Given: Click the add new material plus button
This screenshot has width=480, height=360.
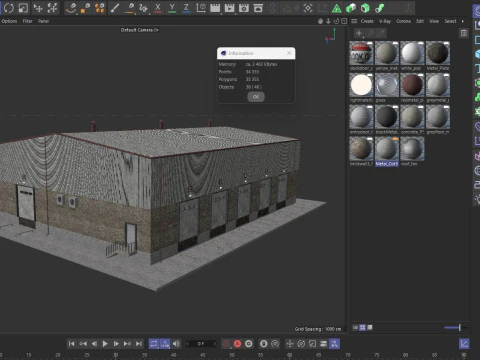Looking at the screenshot, I should pos(359,33).
